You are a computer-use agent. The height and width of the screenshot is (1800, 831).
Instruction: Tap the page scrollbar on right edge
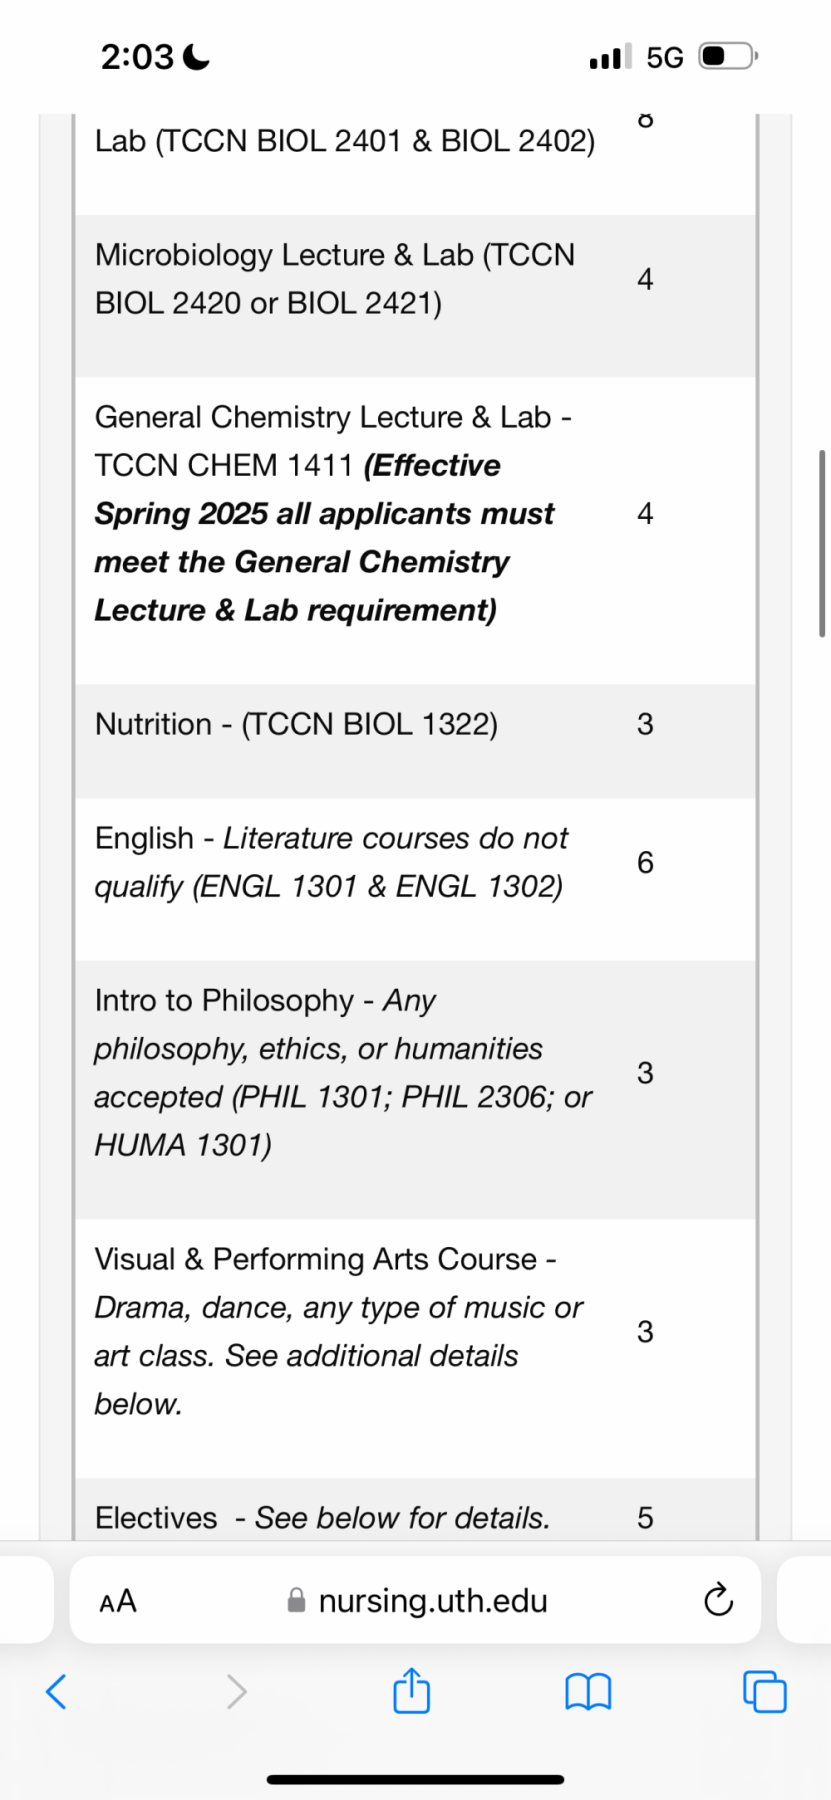point(822,543)
